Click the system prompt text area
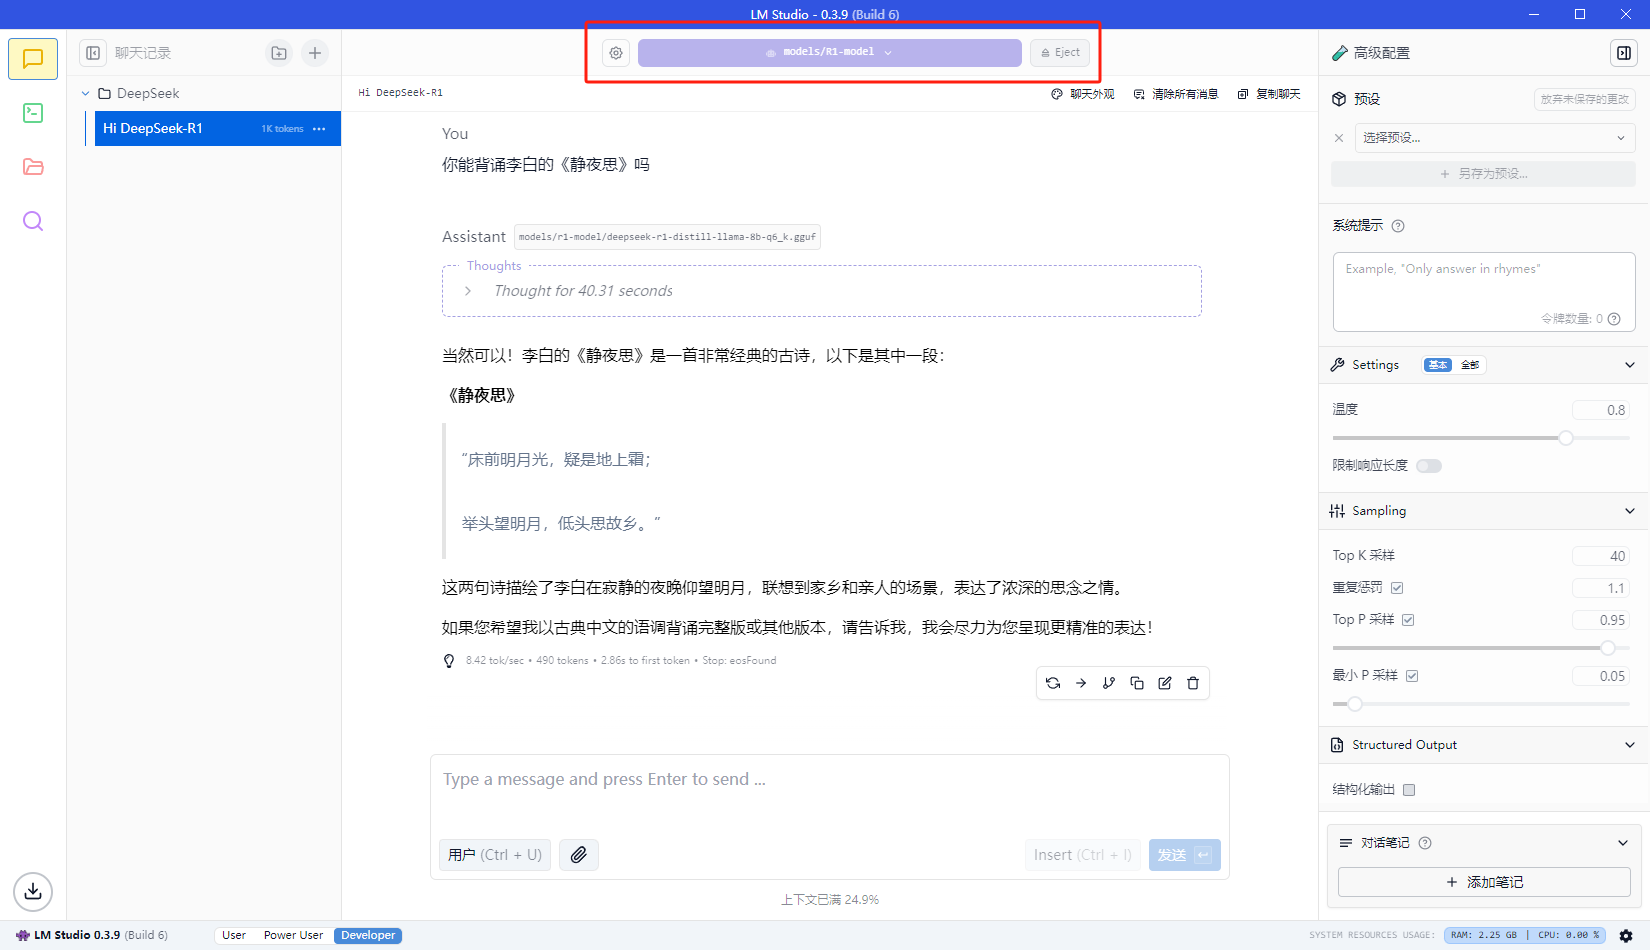Screen dimensions: 1650x950 point(1484,292)
